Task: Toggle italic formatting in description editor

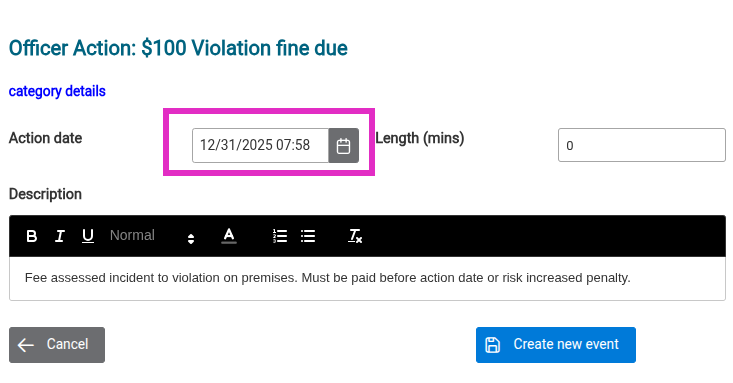Action: click(x=60, y=236)
